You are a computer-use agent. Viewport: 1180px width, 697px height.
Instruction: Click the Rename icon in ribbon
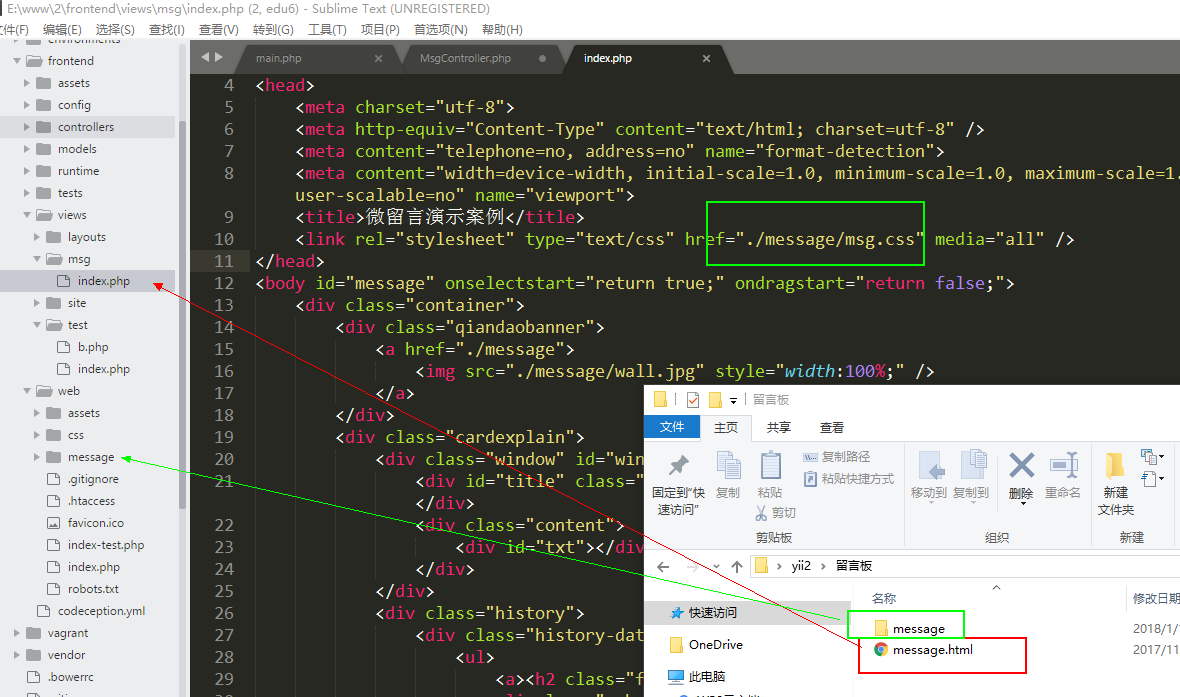point(1063,466)
